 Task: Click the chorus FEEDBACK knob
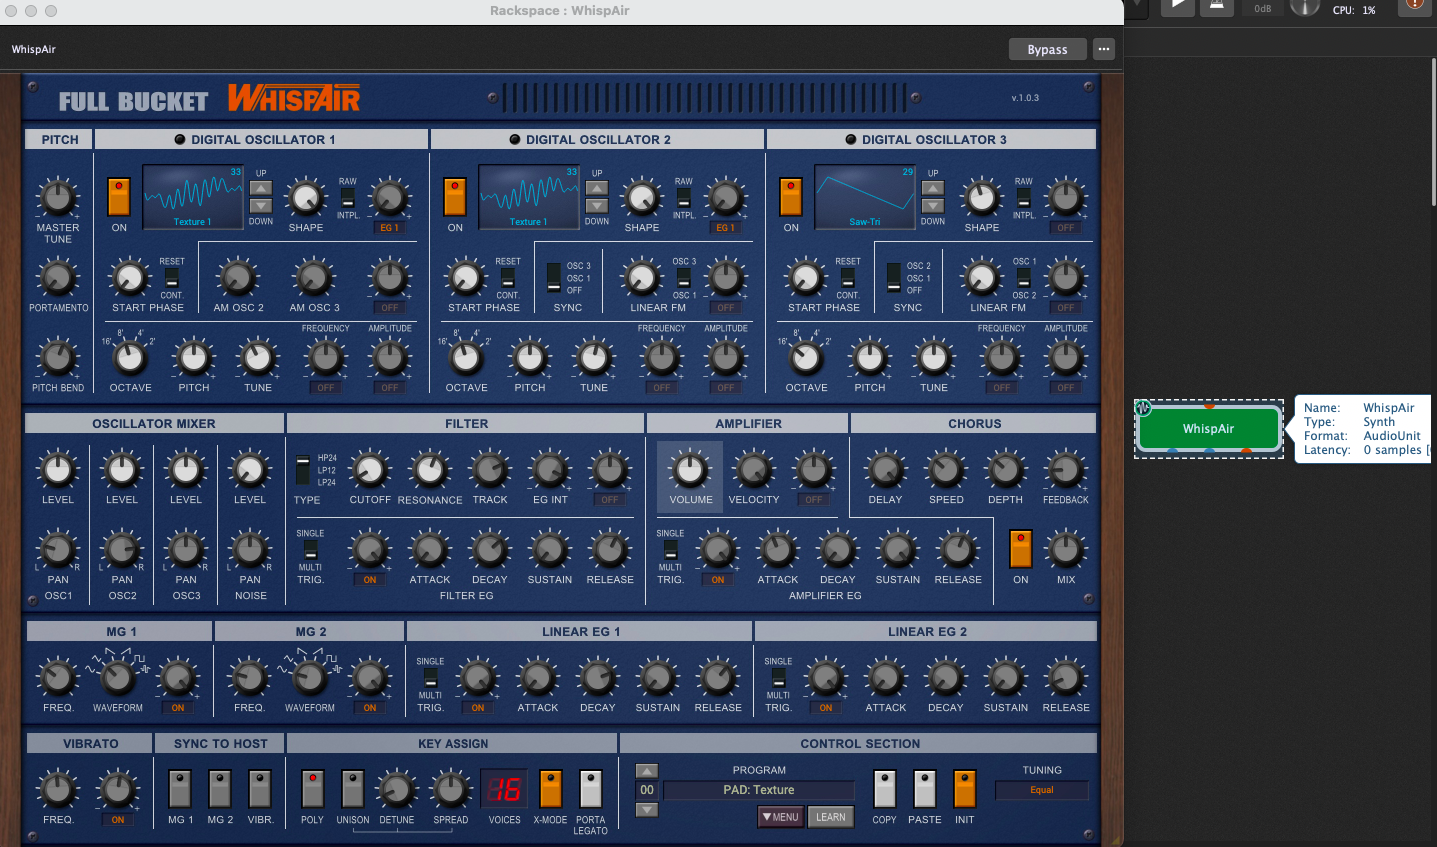pyautogui.click(x=1066, y=470)
